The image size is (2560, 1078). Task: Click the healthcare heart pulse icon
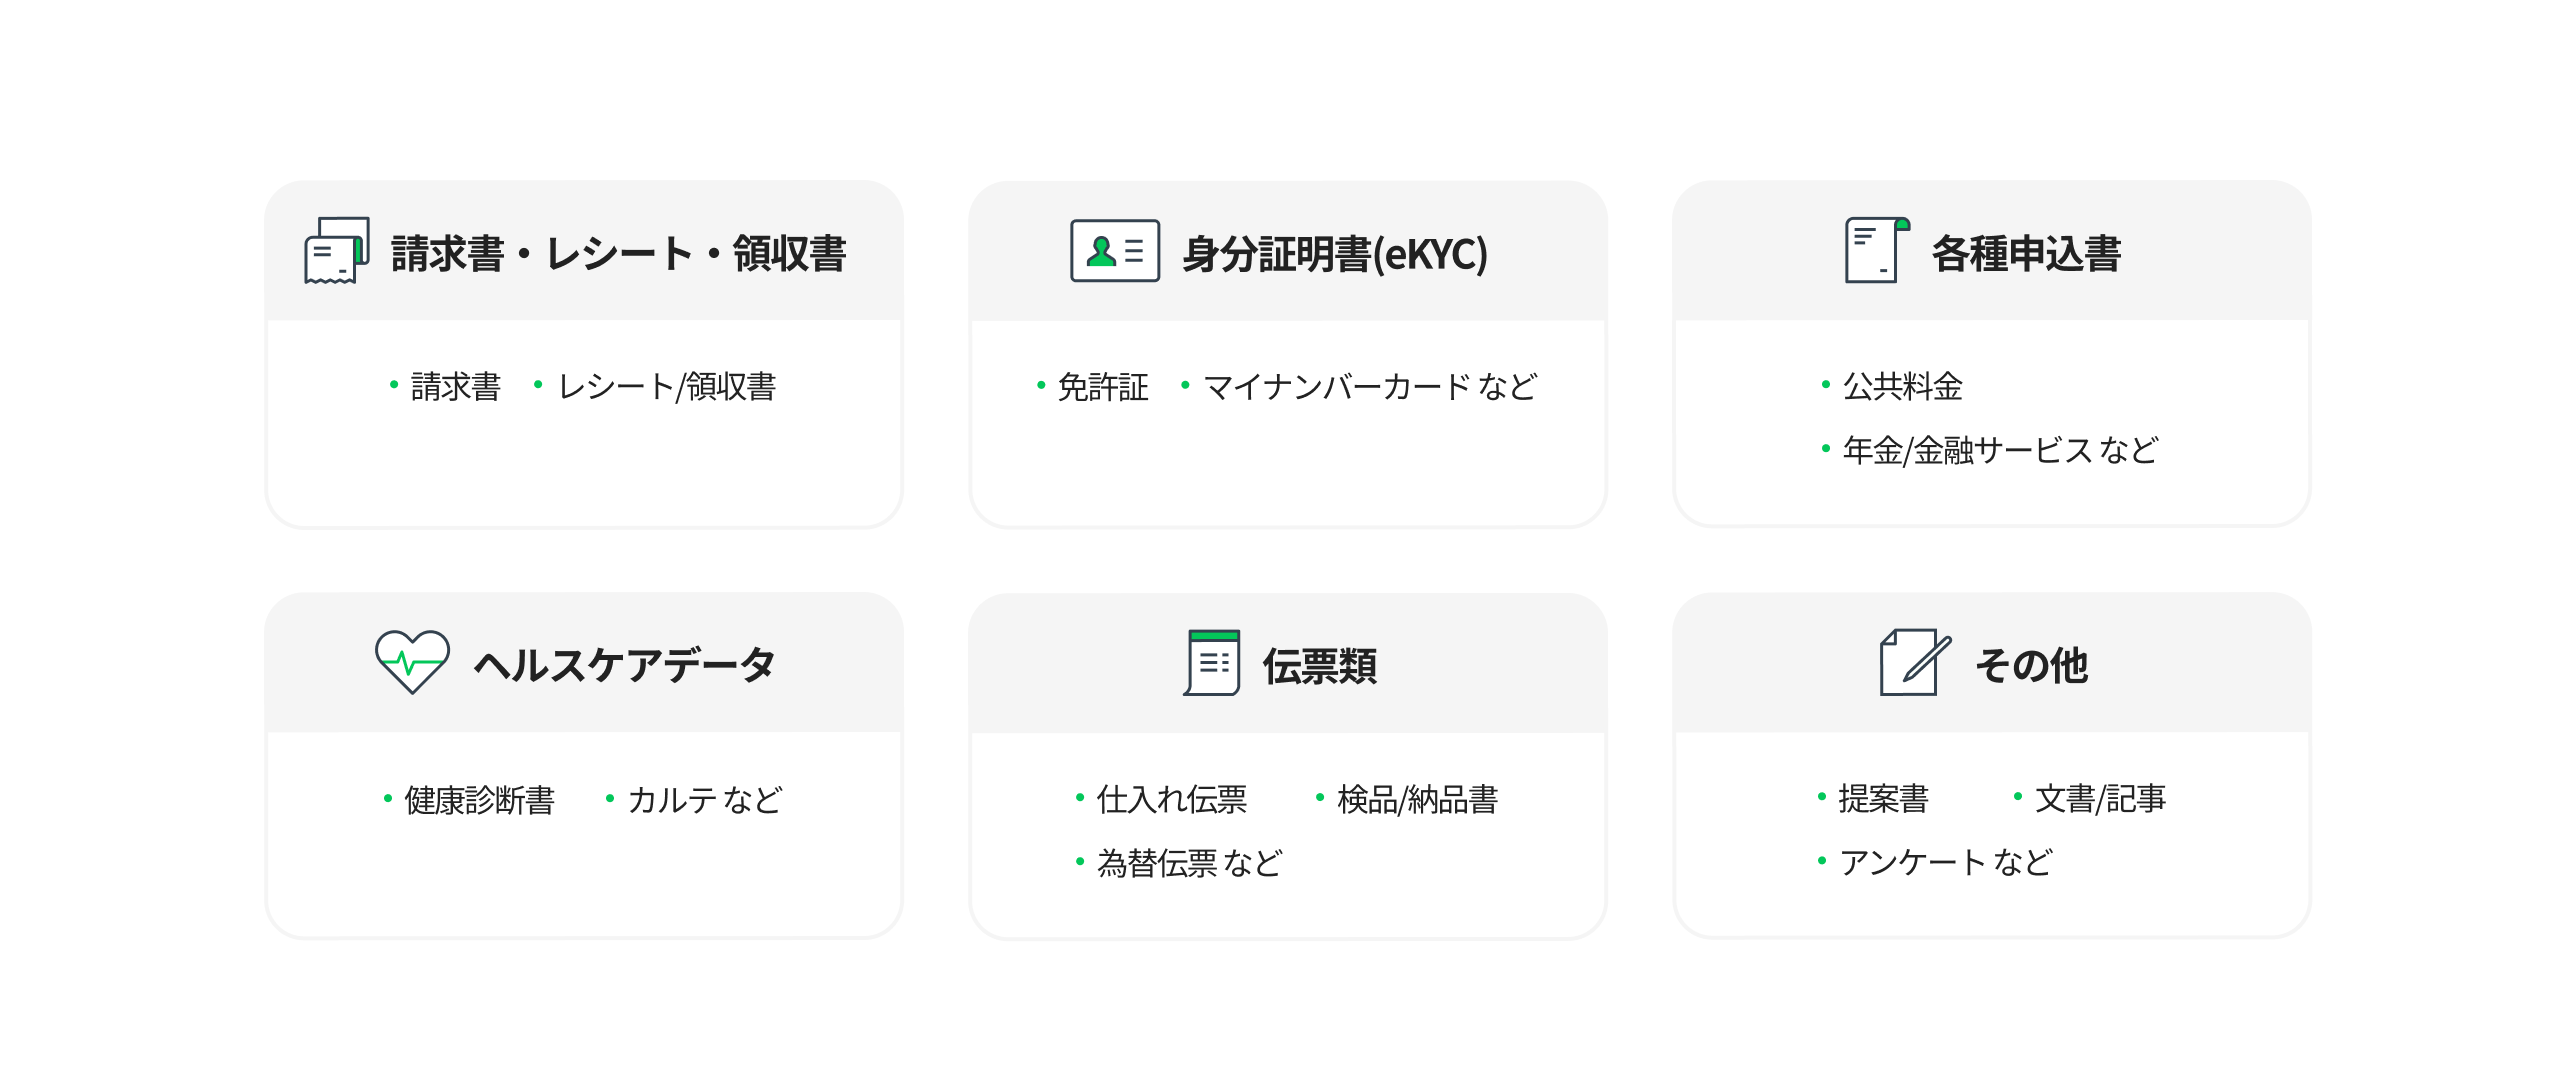tap(412, 662)
